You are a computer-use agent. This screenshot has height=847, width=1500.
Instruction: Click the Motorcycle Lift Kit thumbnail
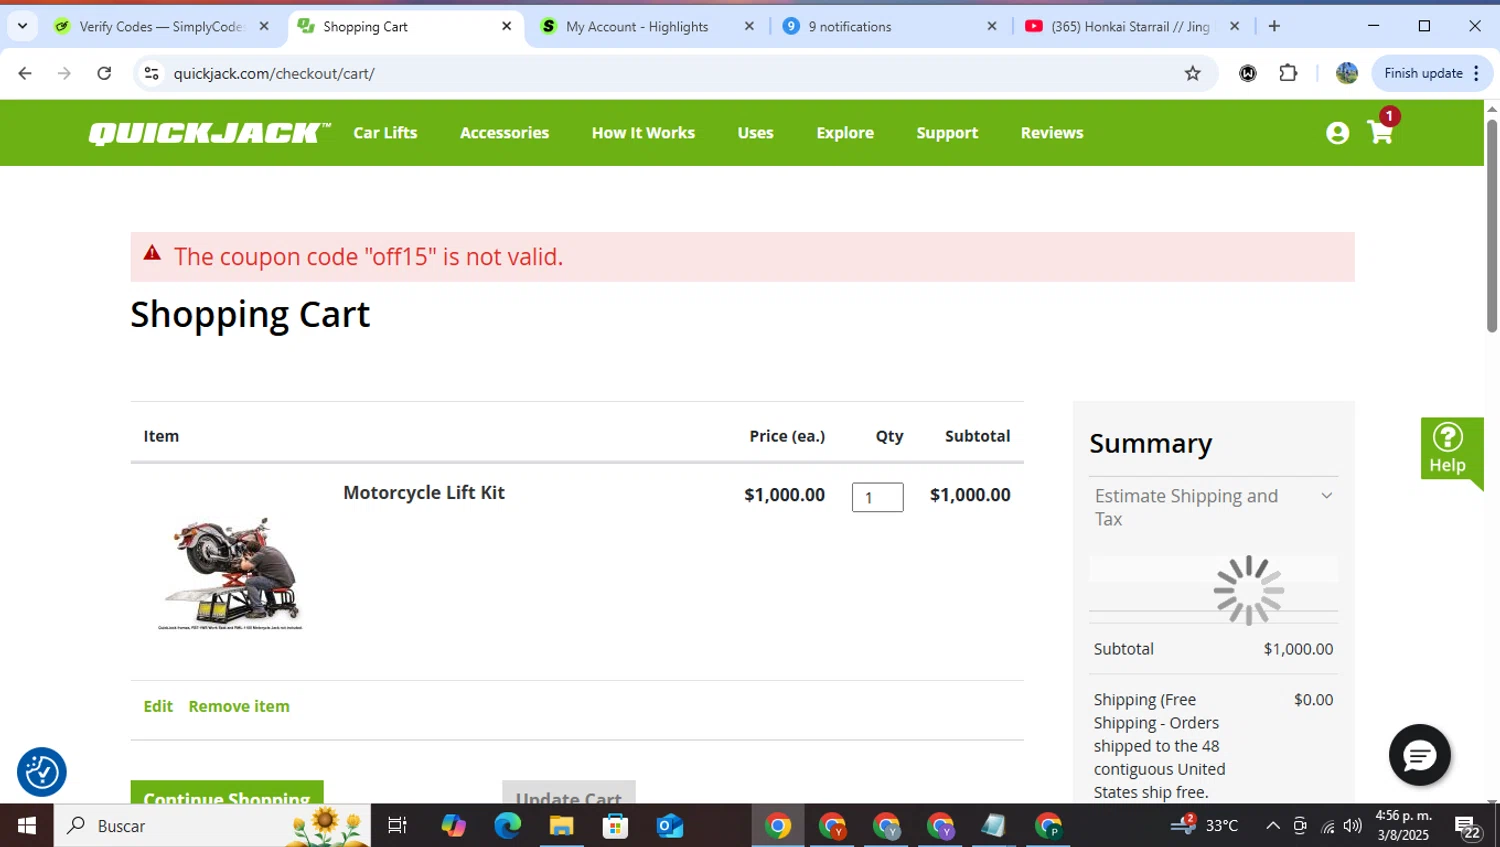[231, 573]
